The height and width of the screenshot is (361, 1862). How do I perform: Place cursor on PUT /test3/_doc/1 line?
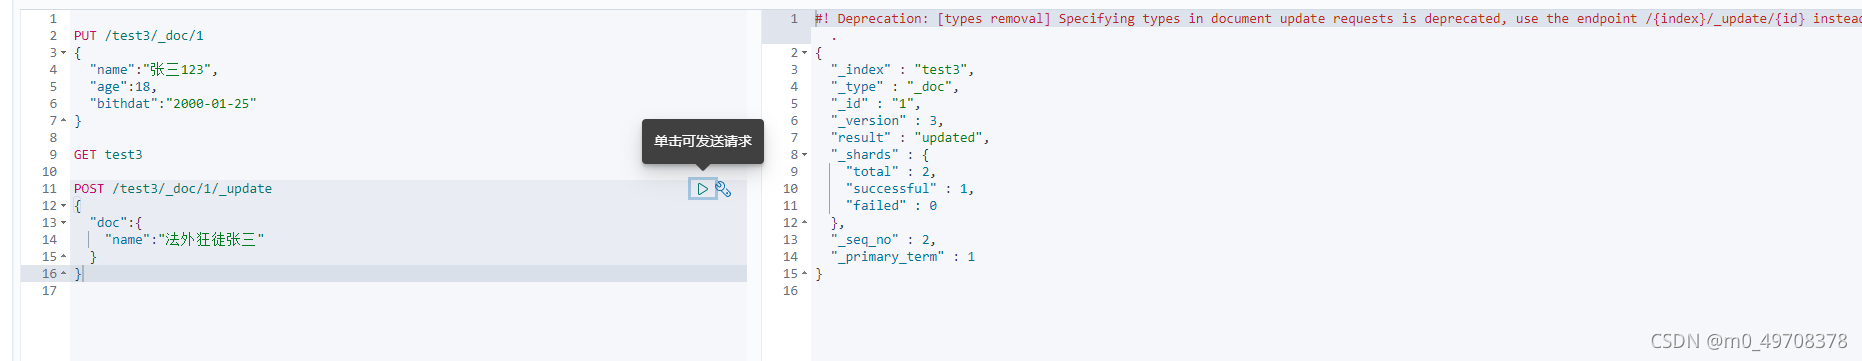138,36
